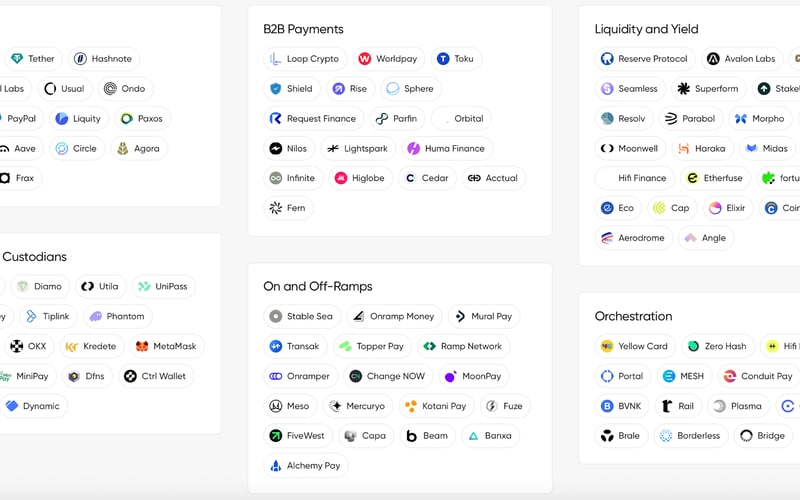Click the Morpho butterfly logo icon
This screenshot has width=800, height=500.
point(741,118)
